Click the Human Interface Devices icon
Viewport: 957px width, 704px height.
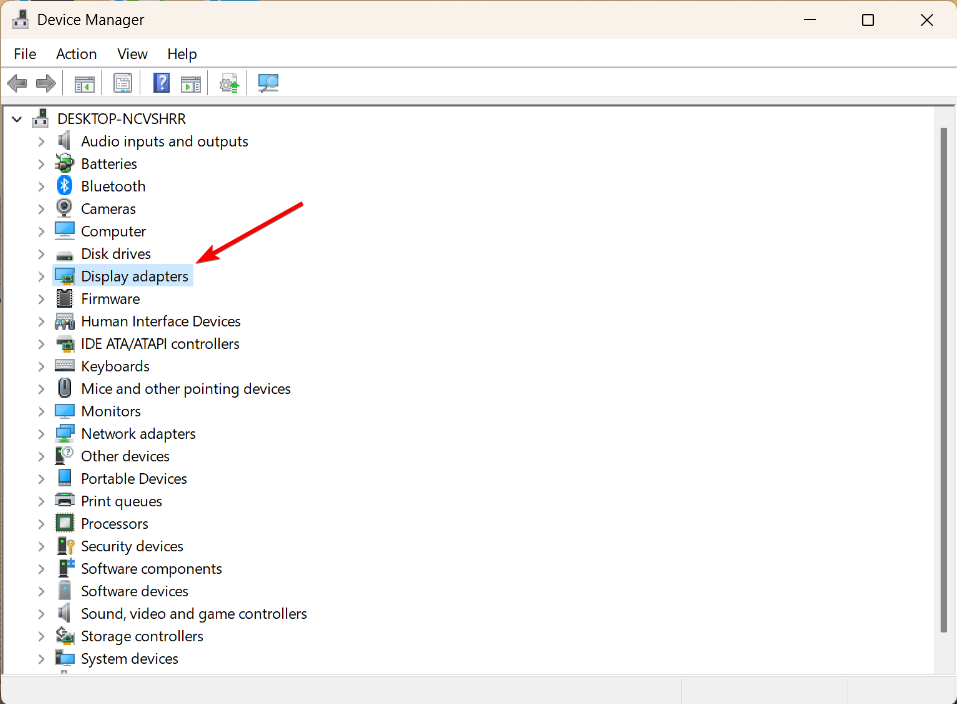65,321
